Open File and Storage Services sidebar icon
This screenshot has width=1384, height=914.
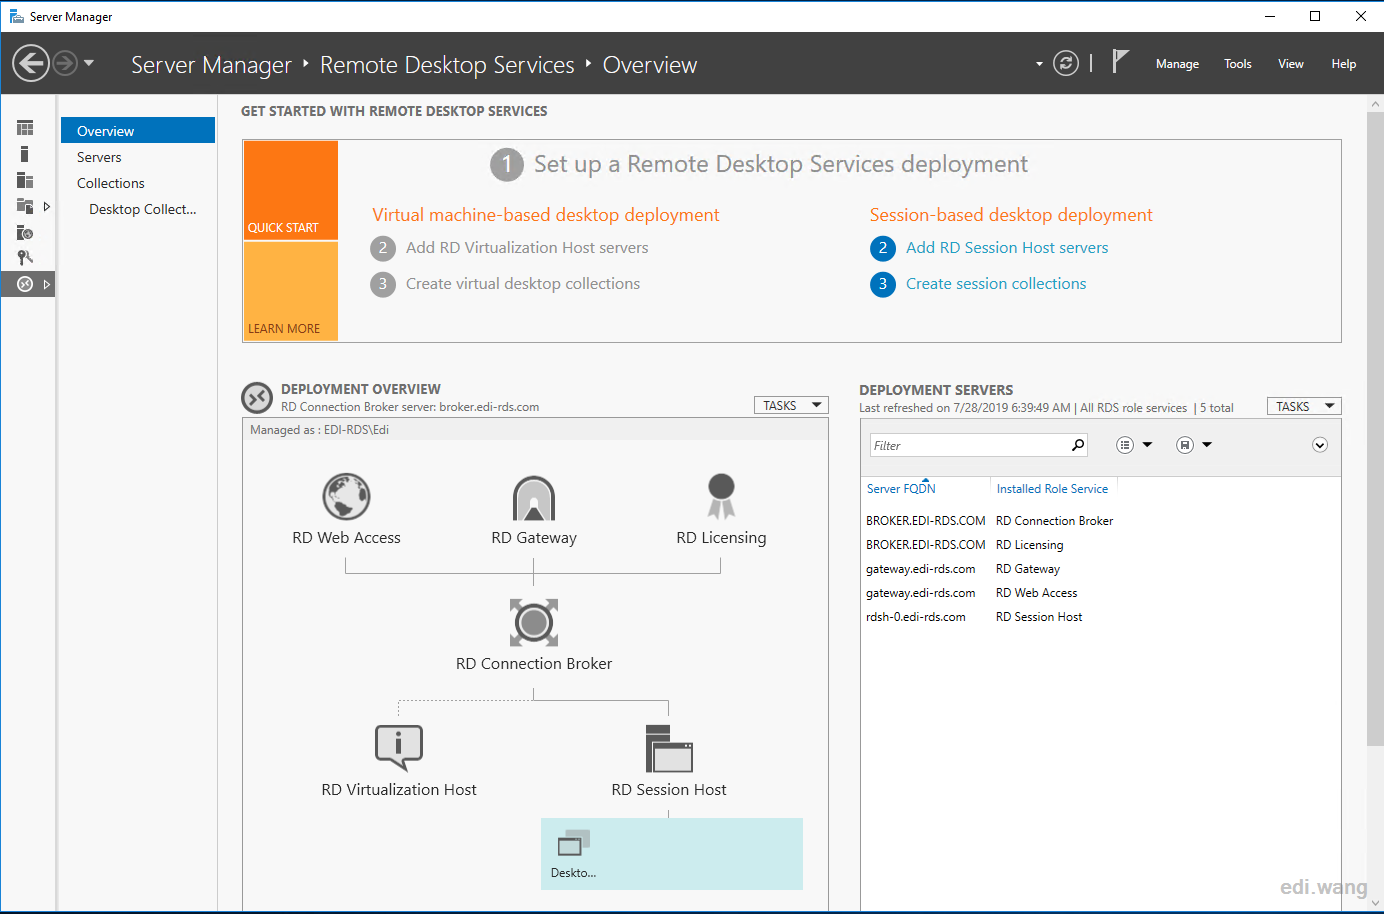(25, 206)
